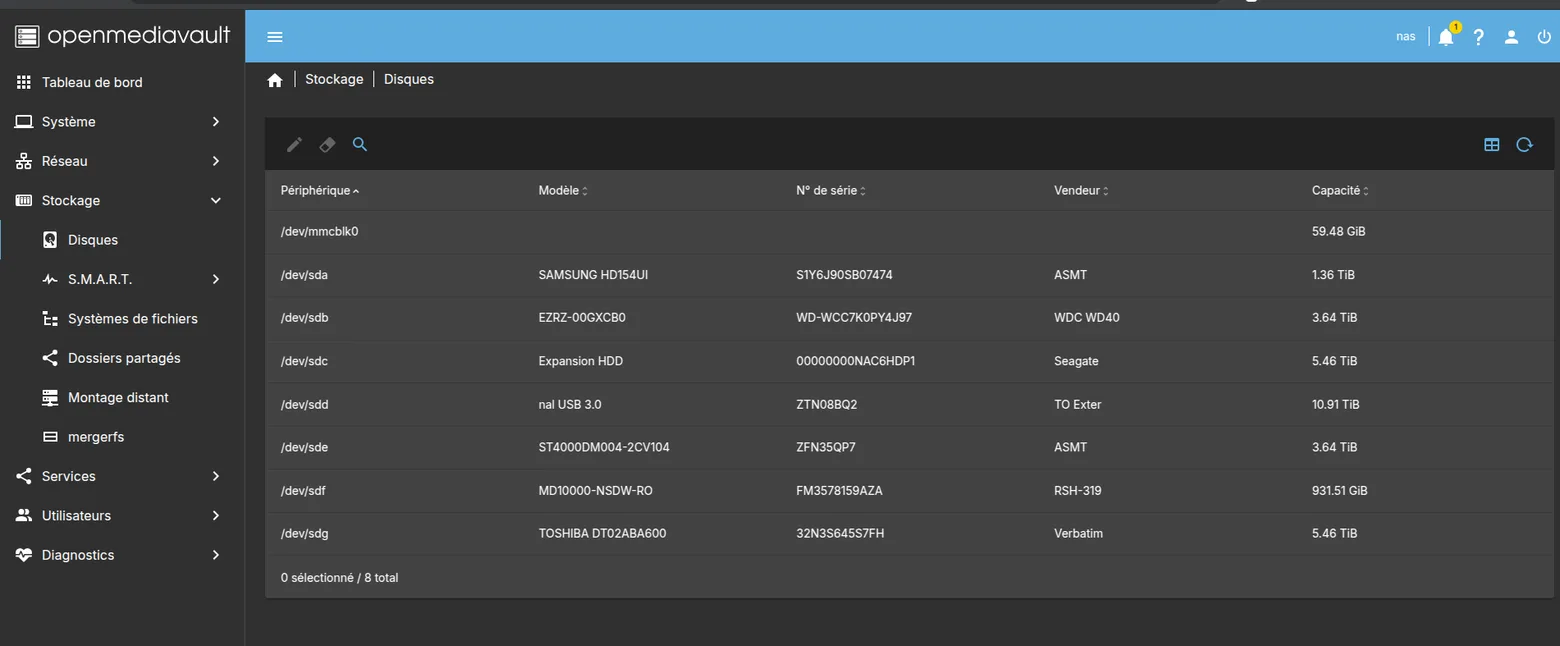Open the table column visibility icon
This screenshot has height=646, width=1560.
[1492, 145]
